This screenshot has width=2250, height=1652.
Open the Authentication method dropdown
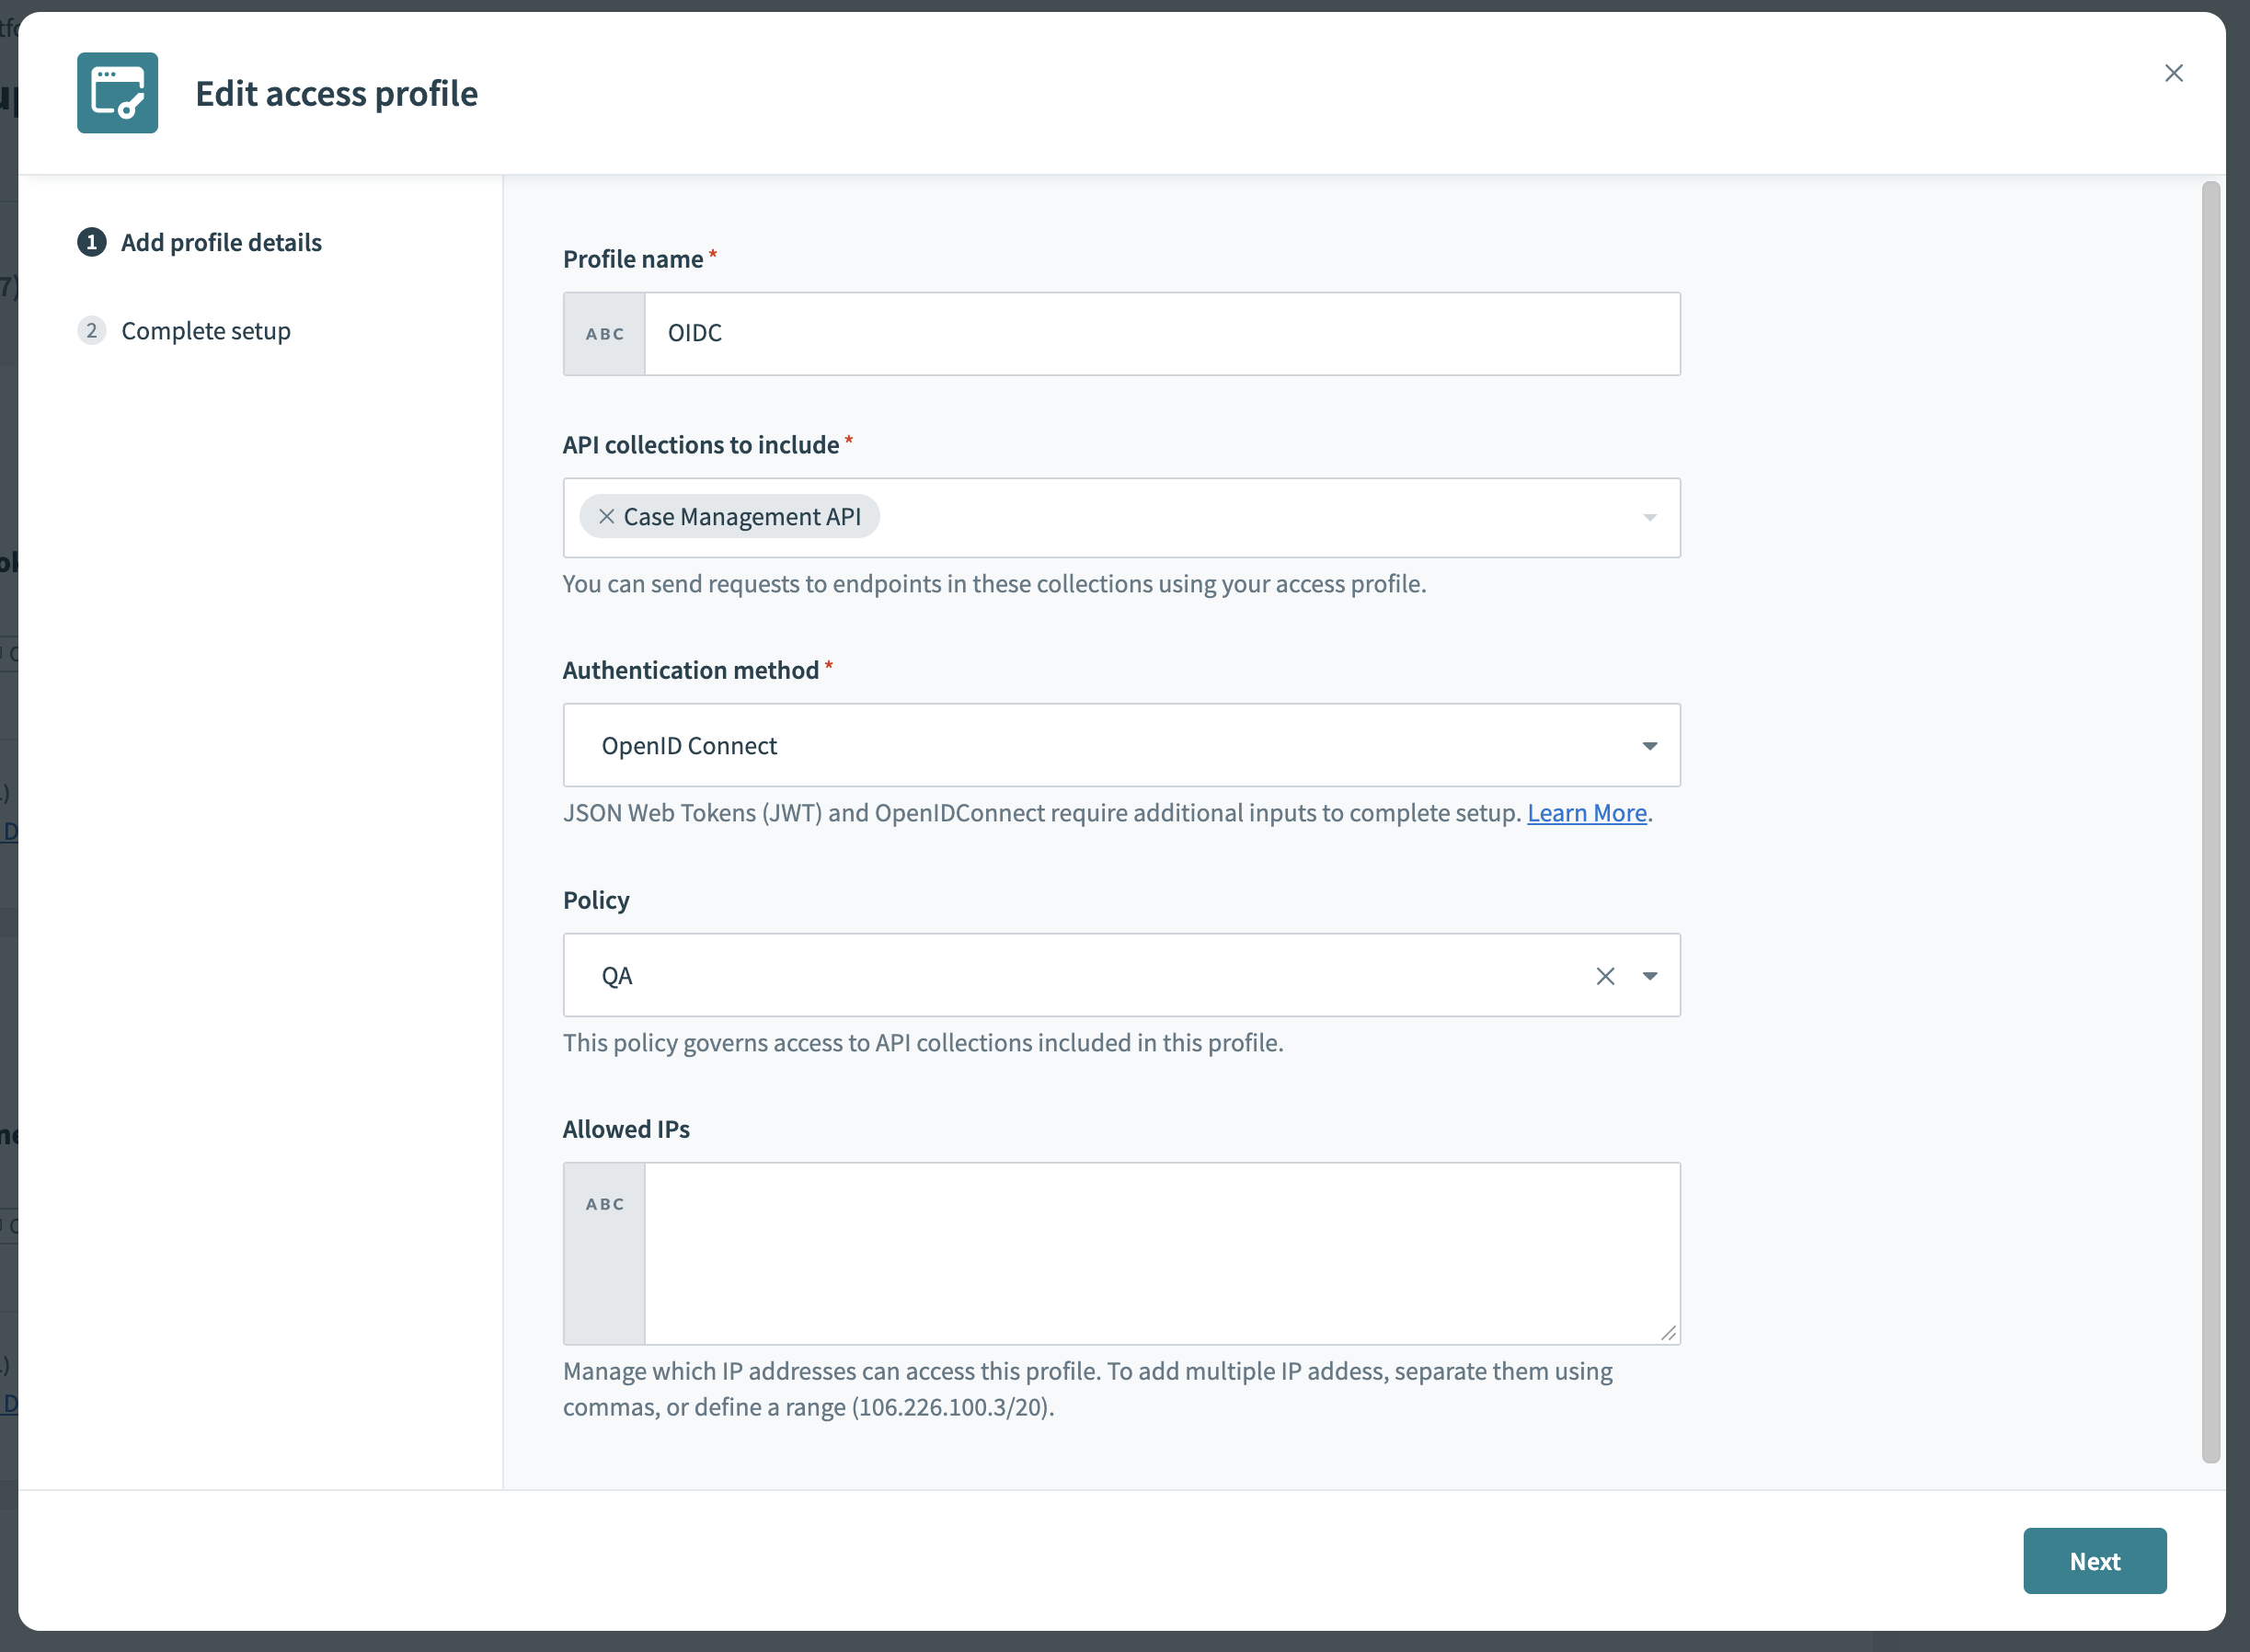pyautogui.click(x=1649, y=745)
